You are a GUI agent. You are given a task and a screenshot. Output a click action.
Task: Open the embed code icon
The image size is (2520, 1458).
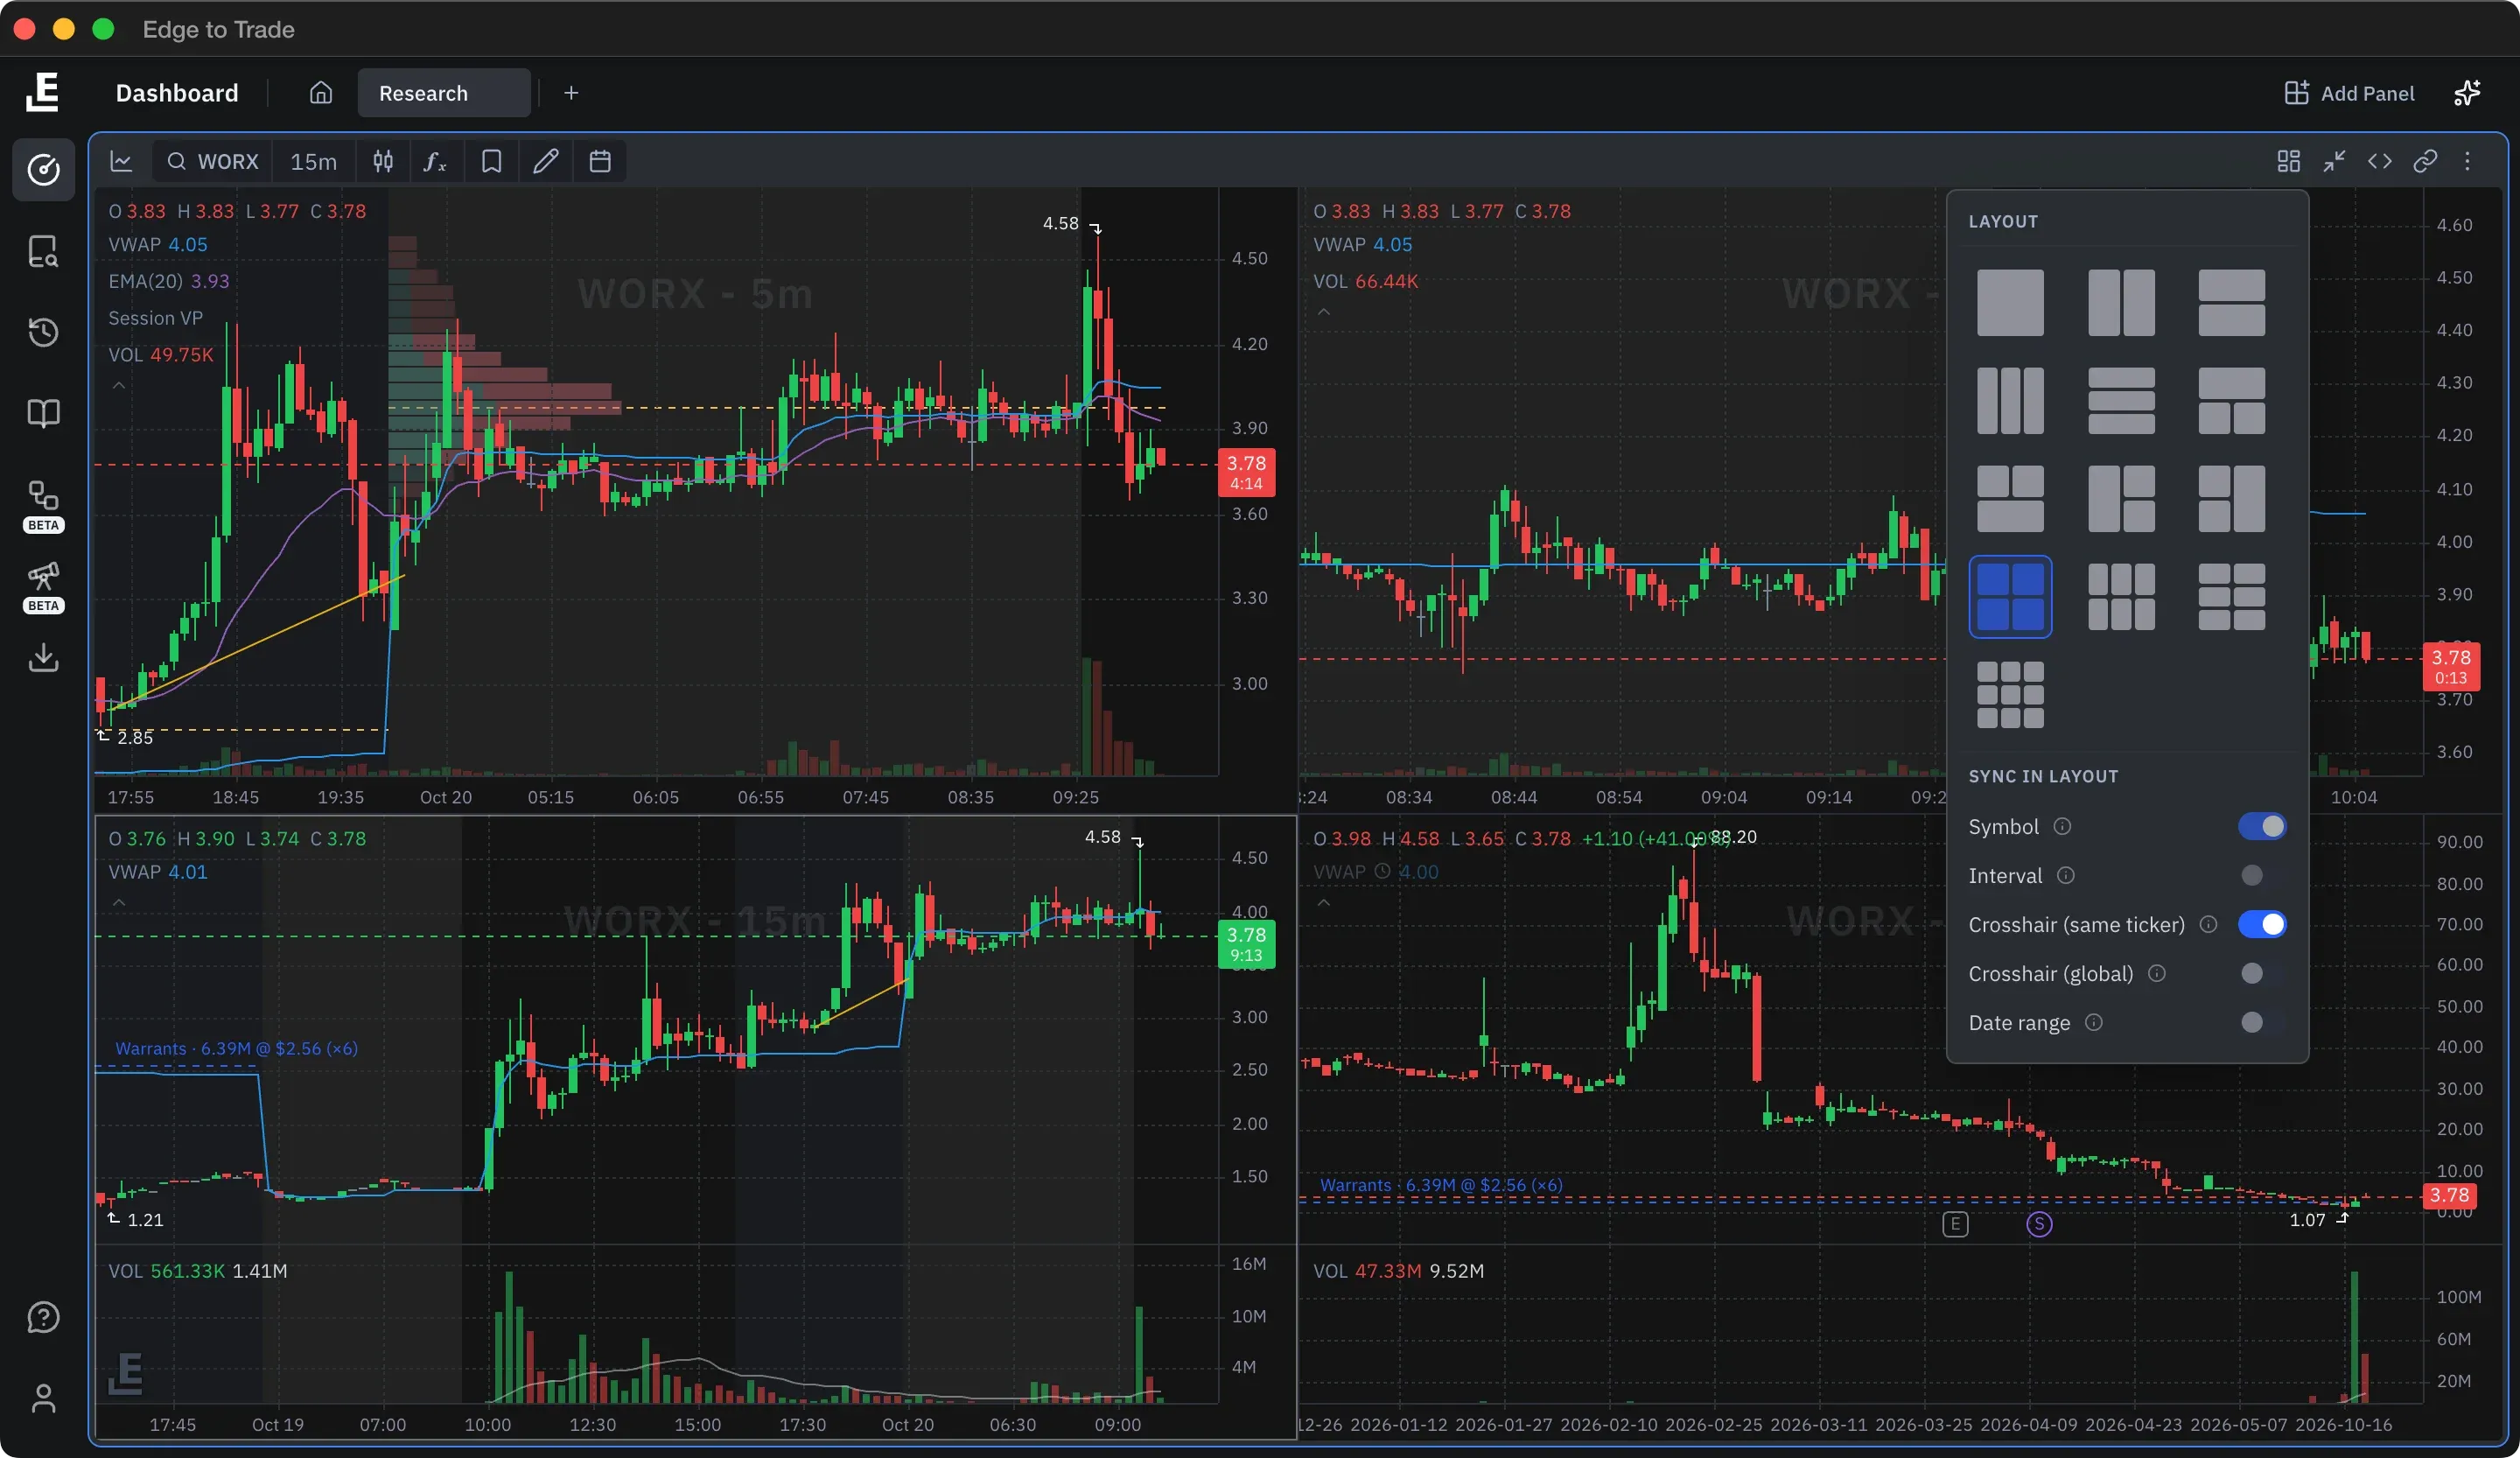click(x=2380, y=161)
